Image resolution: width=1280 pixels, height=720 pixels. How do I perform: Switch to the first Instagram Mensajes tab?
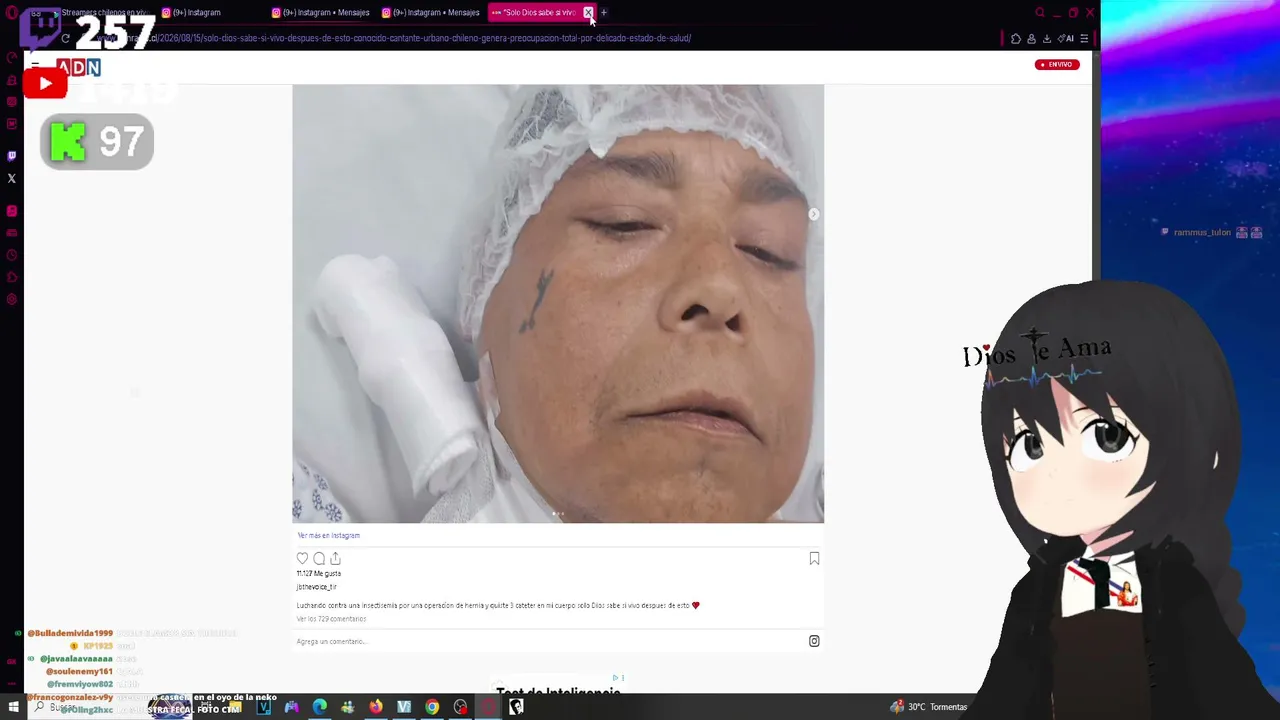(x=320, y=13)
